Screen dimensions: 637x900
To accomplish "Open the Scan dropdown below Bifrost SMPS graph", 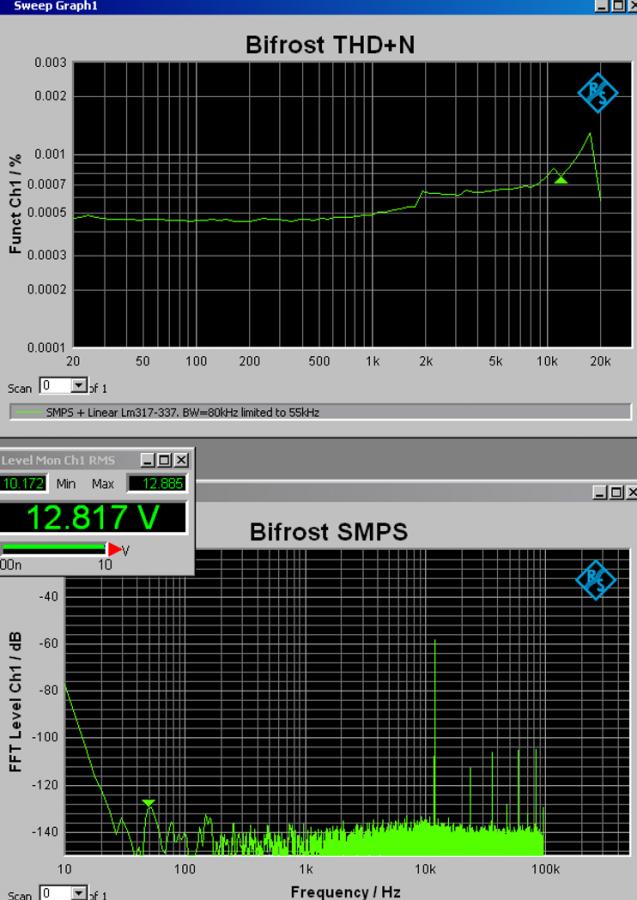I will coord(79,893).
